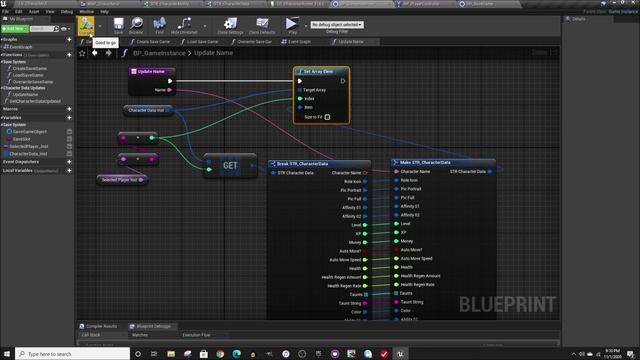
Task: Click the Find toolbar icon
Action: [160, 26]
